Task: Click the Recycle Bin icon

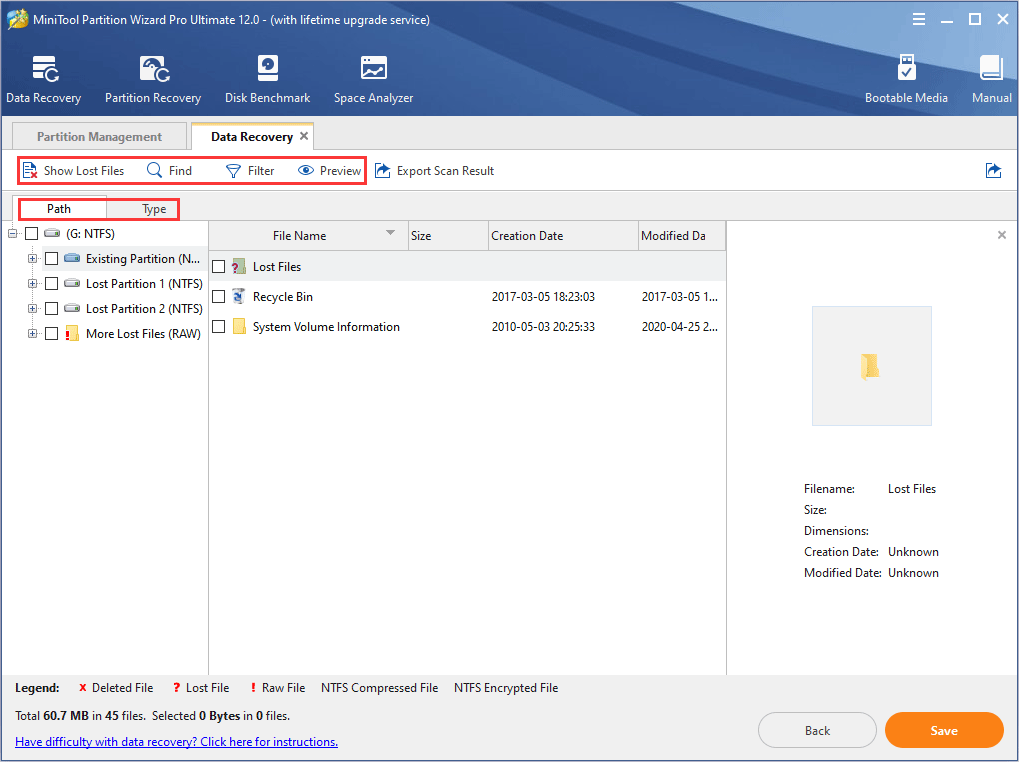Action: (239, 296)
